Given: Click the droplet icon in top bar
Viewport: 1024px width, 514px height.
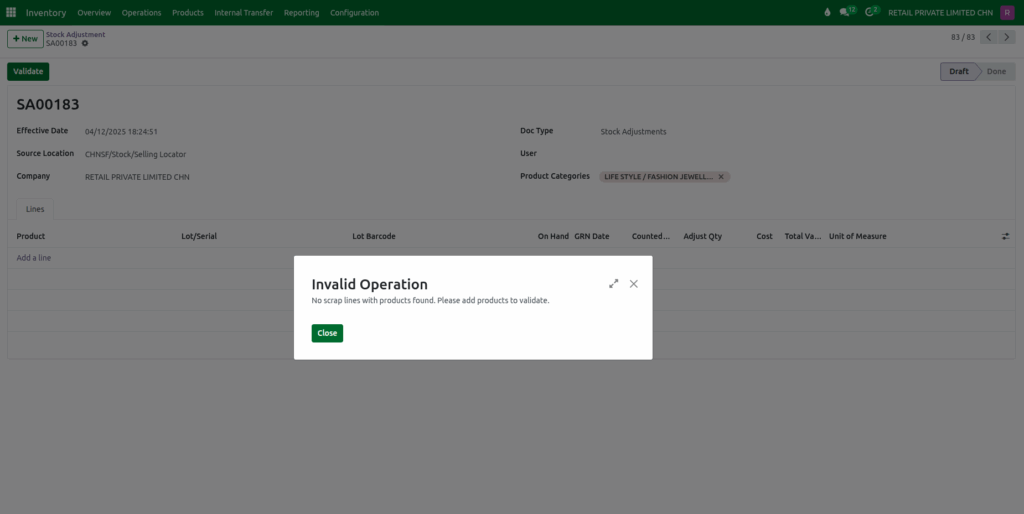Looking at the screenshot, I should pos(827,12).
